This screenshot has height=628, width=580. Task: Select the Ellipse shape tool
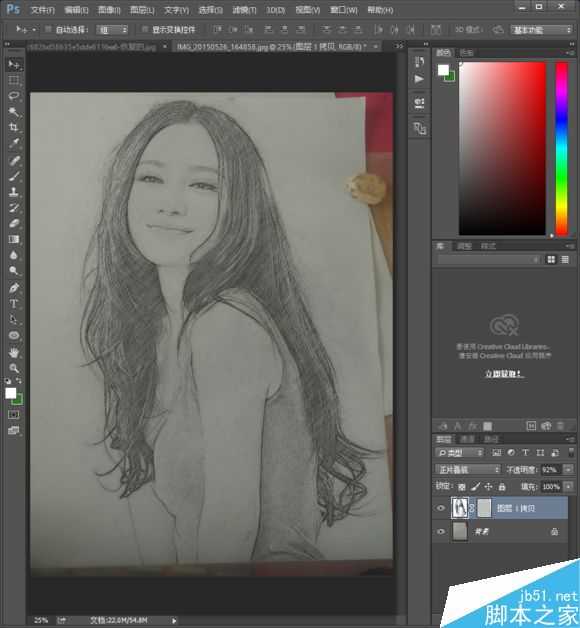(x=14, y=336)
